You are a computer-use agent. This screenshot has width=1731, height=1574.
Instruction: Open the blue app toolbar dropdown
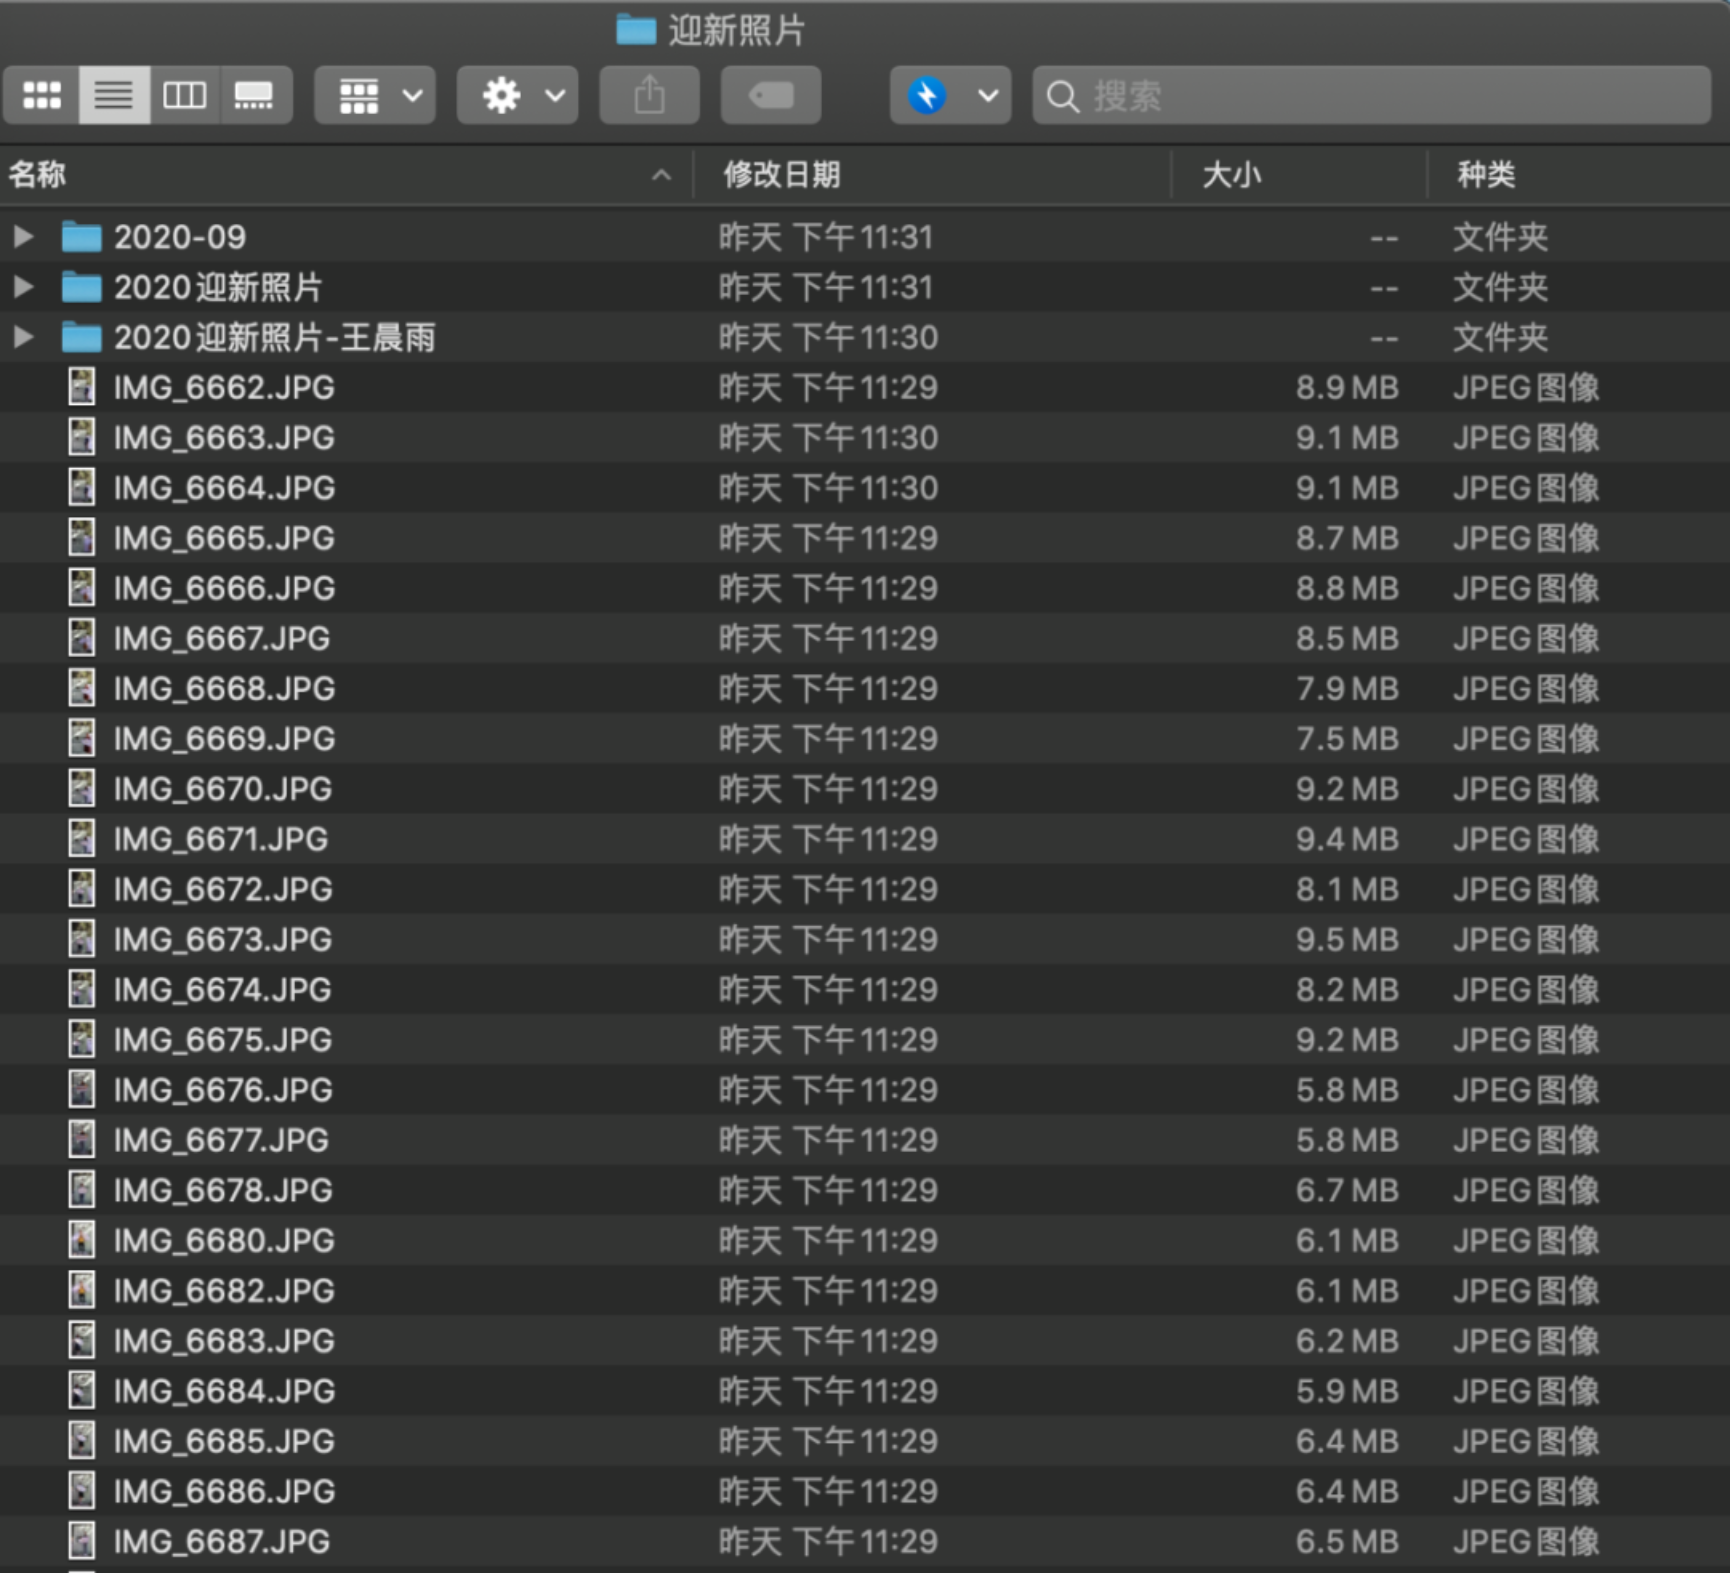pos(950,96)
